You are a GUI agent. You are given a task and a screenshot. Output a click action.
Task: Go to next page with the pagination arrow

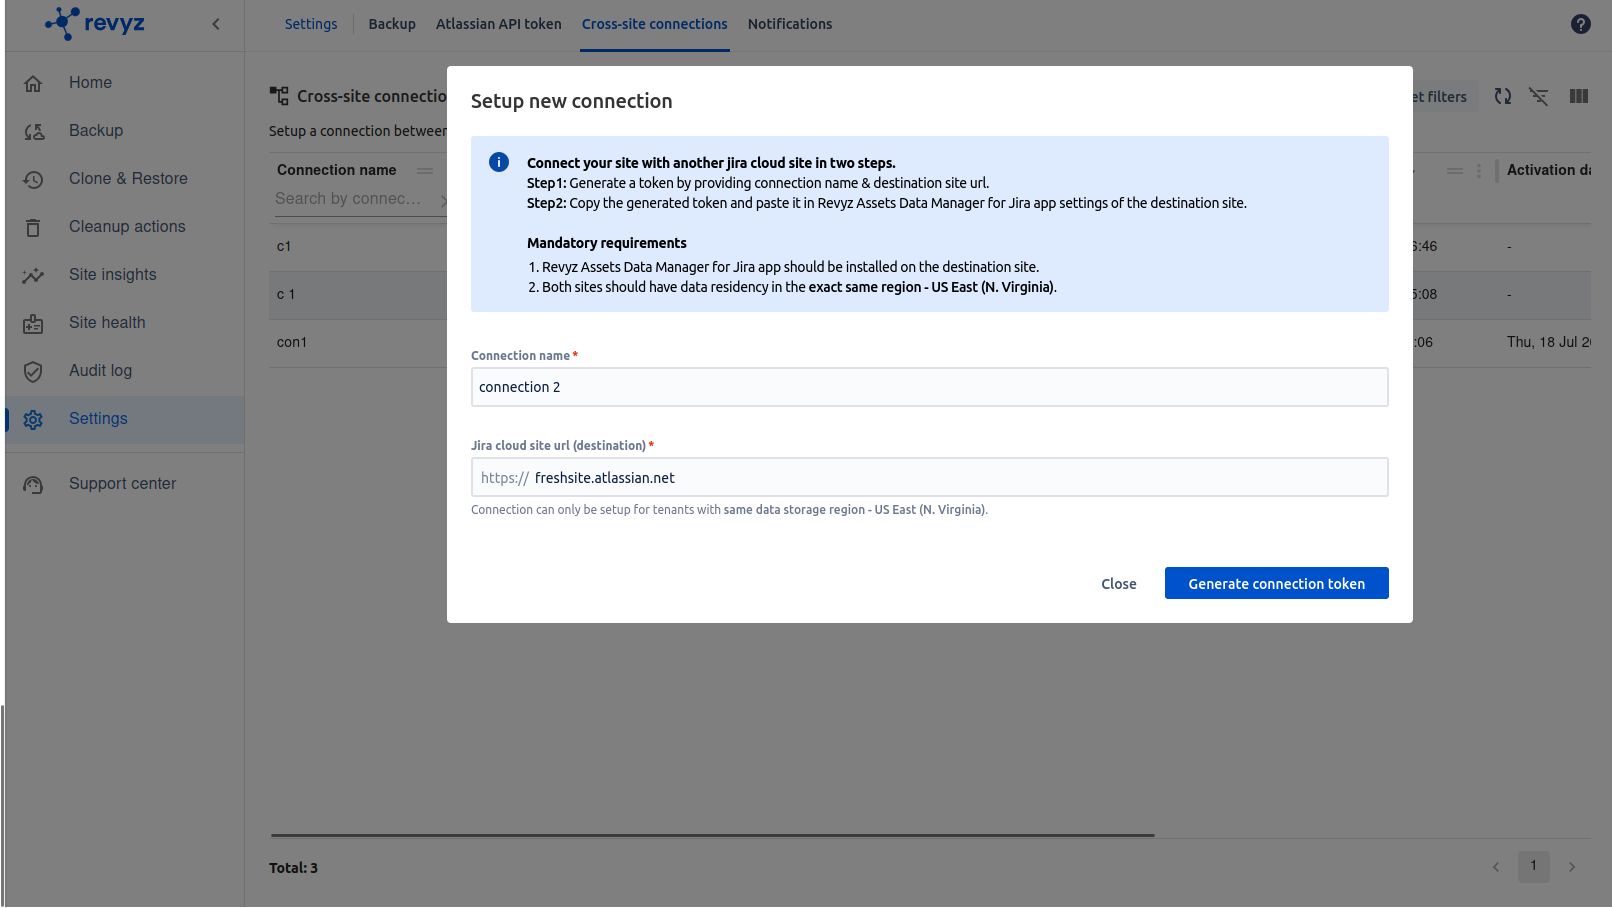tap(1571, 867)
